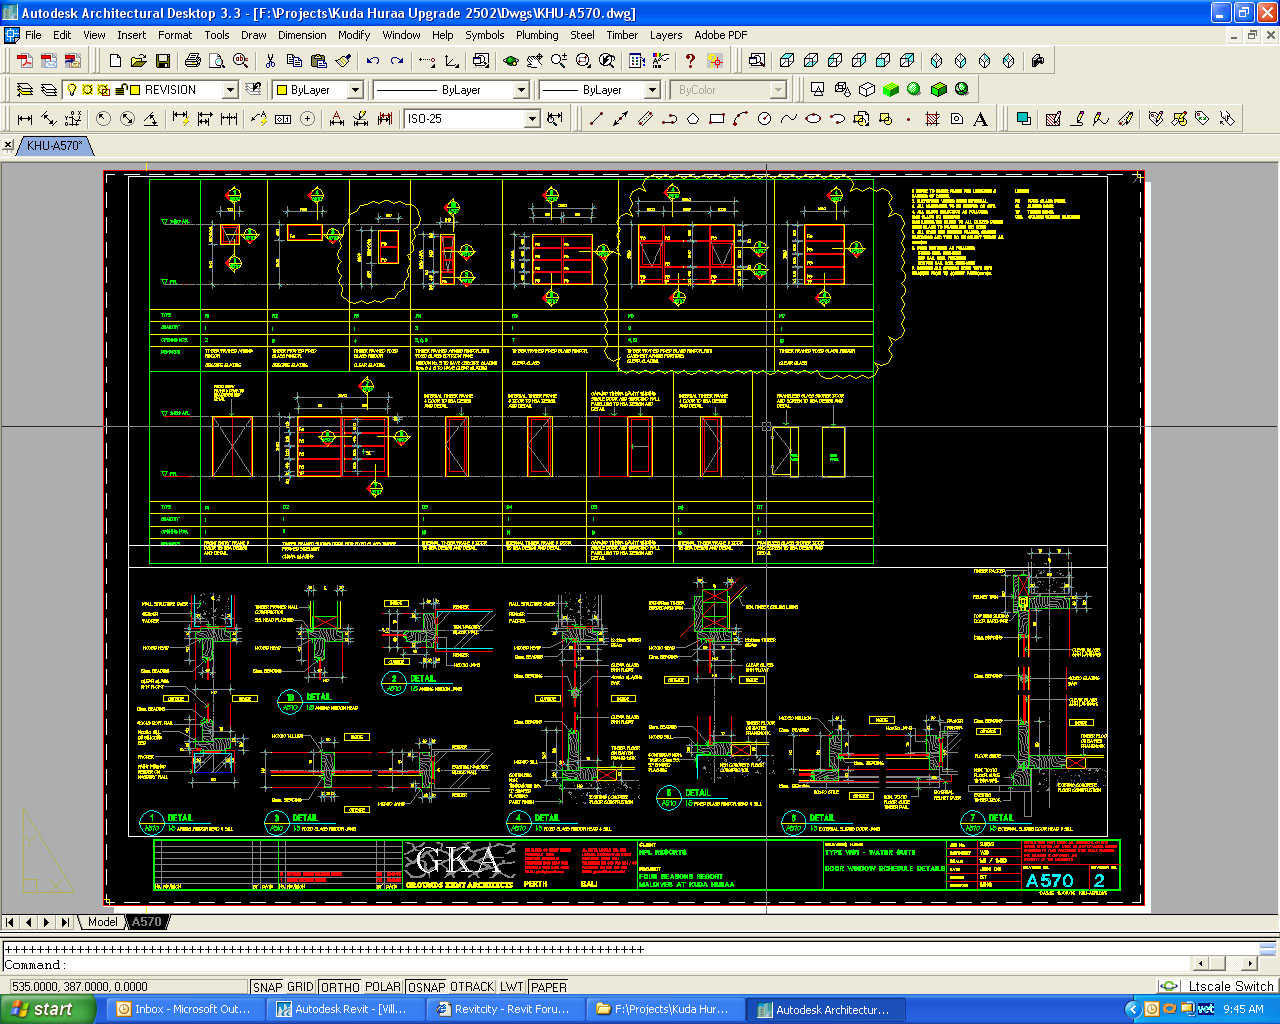Screen dimensions: 1280x1024
Task: Select the Match Properties paintbrush icon
Action: point(343,61)
